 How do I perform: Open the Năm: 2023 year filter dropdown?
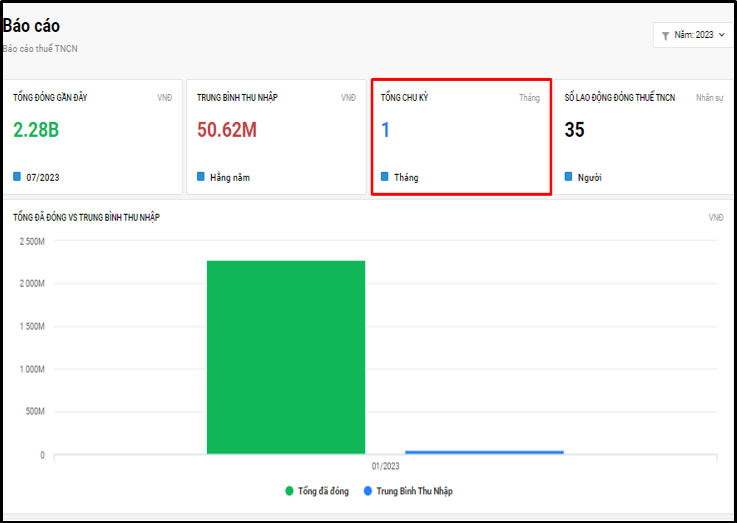[x=694, y=35]
